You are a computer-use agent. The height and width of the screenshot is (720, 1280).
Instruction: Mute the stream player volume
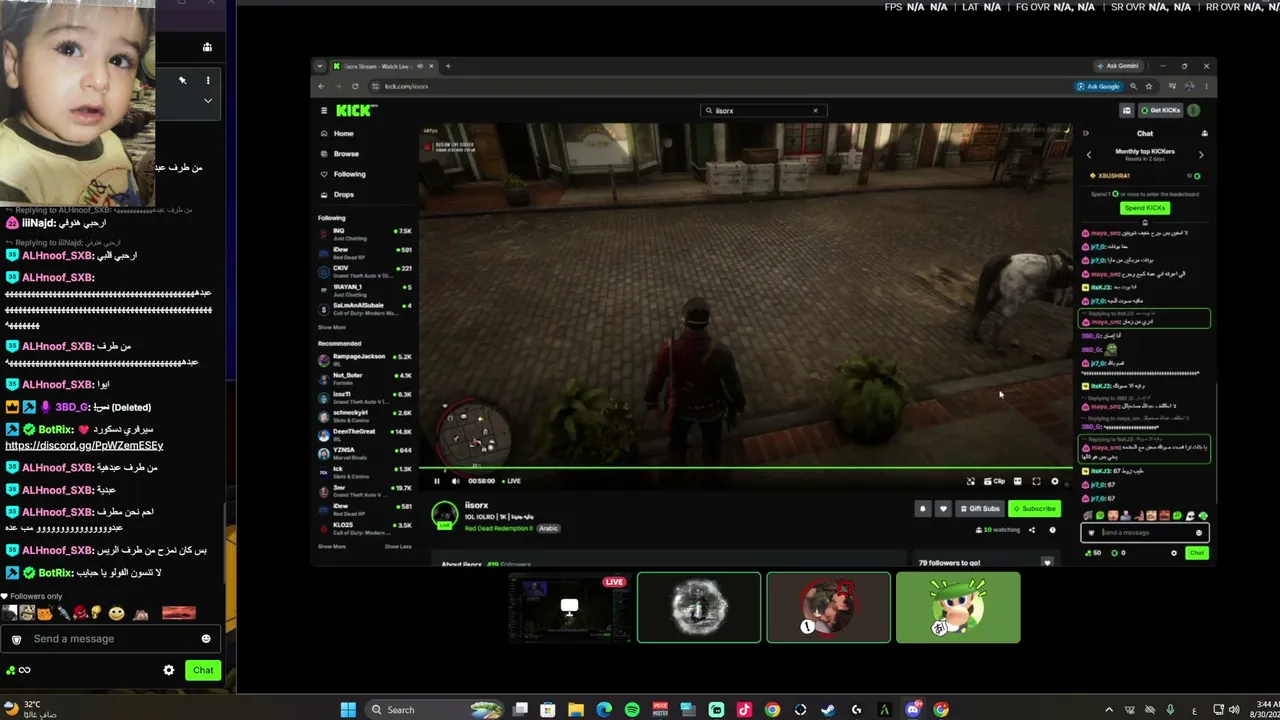[x=456, y=481]
